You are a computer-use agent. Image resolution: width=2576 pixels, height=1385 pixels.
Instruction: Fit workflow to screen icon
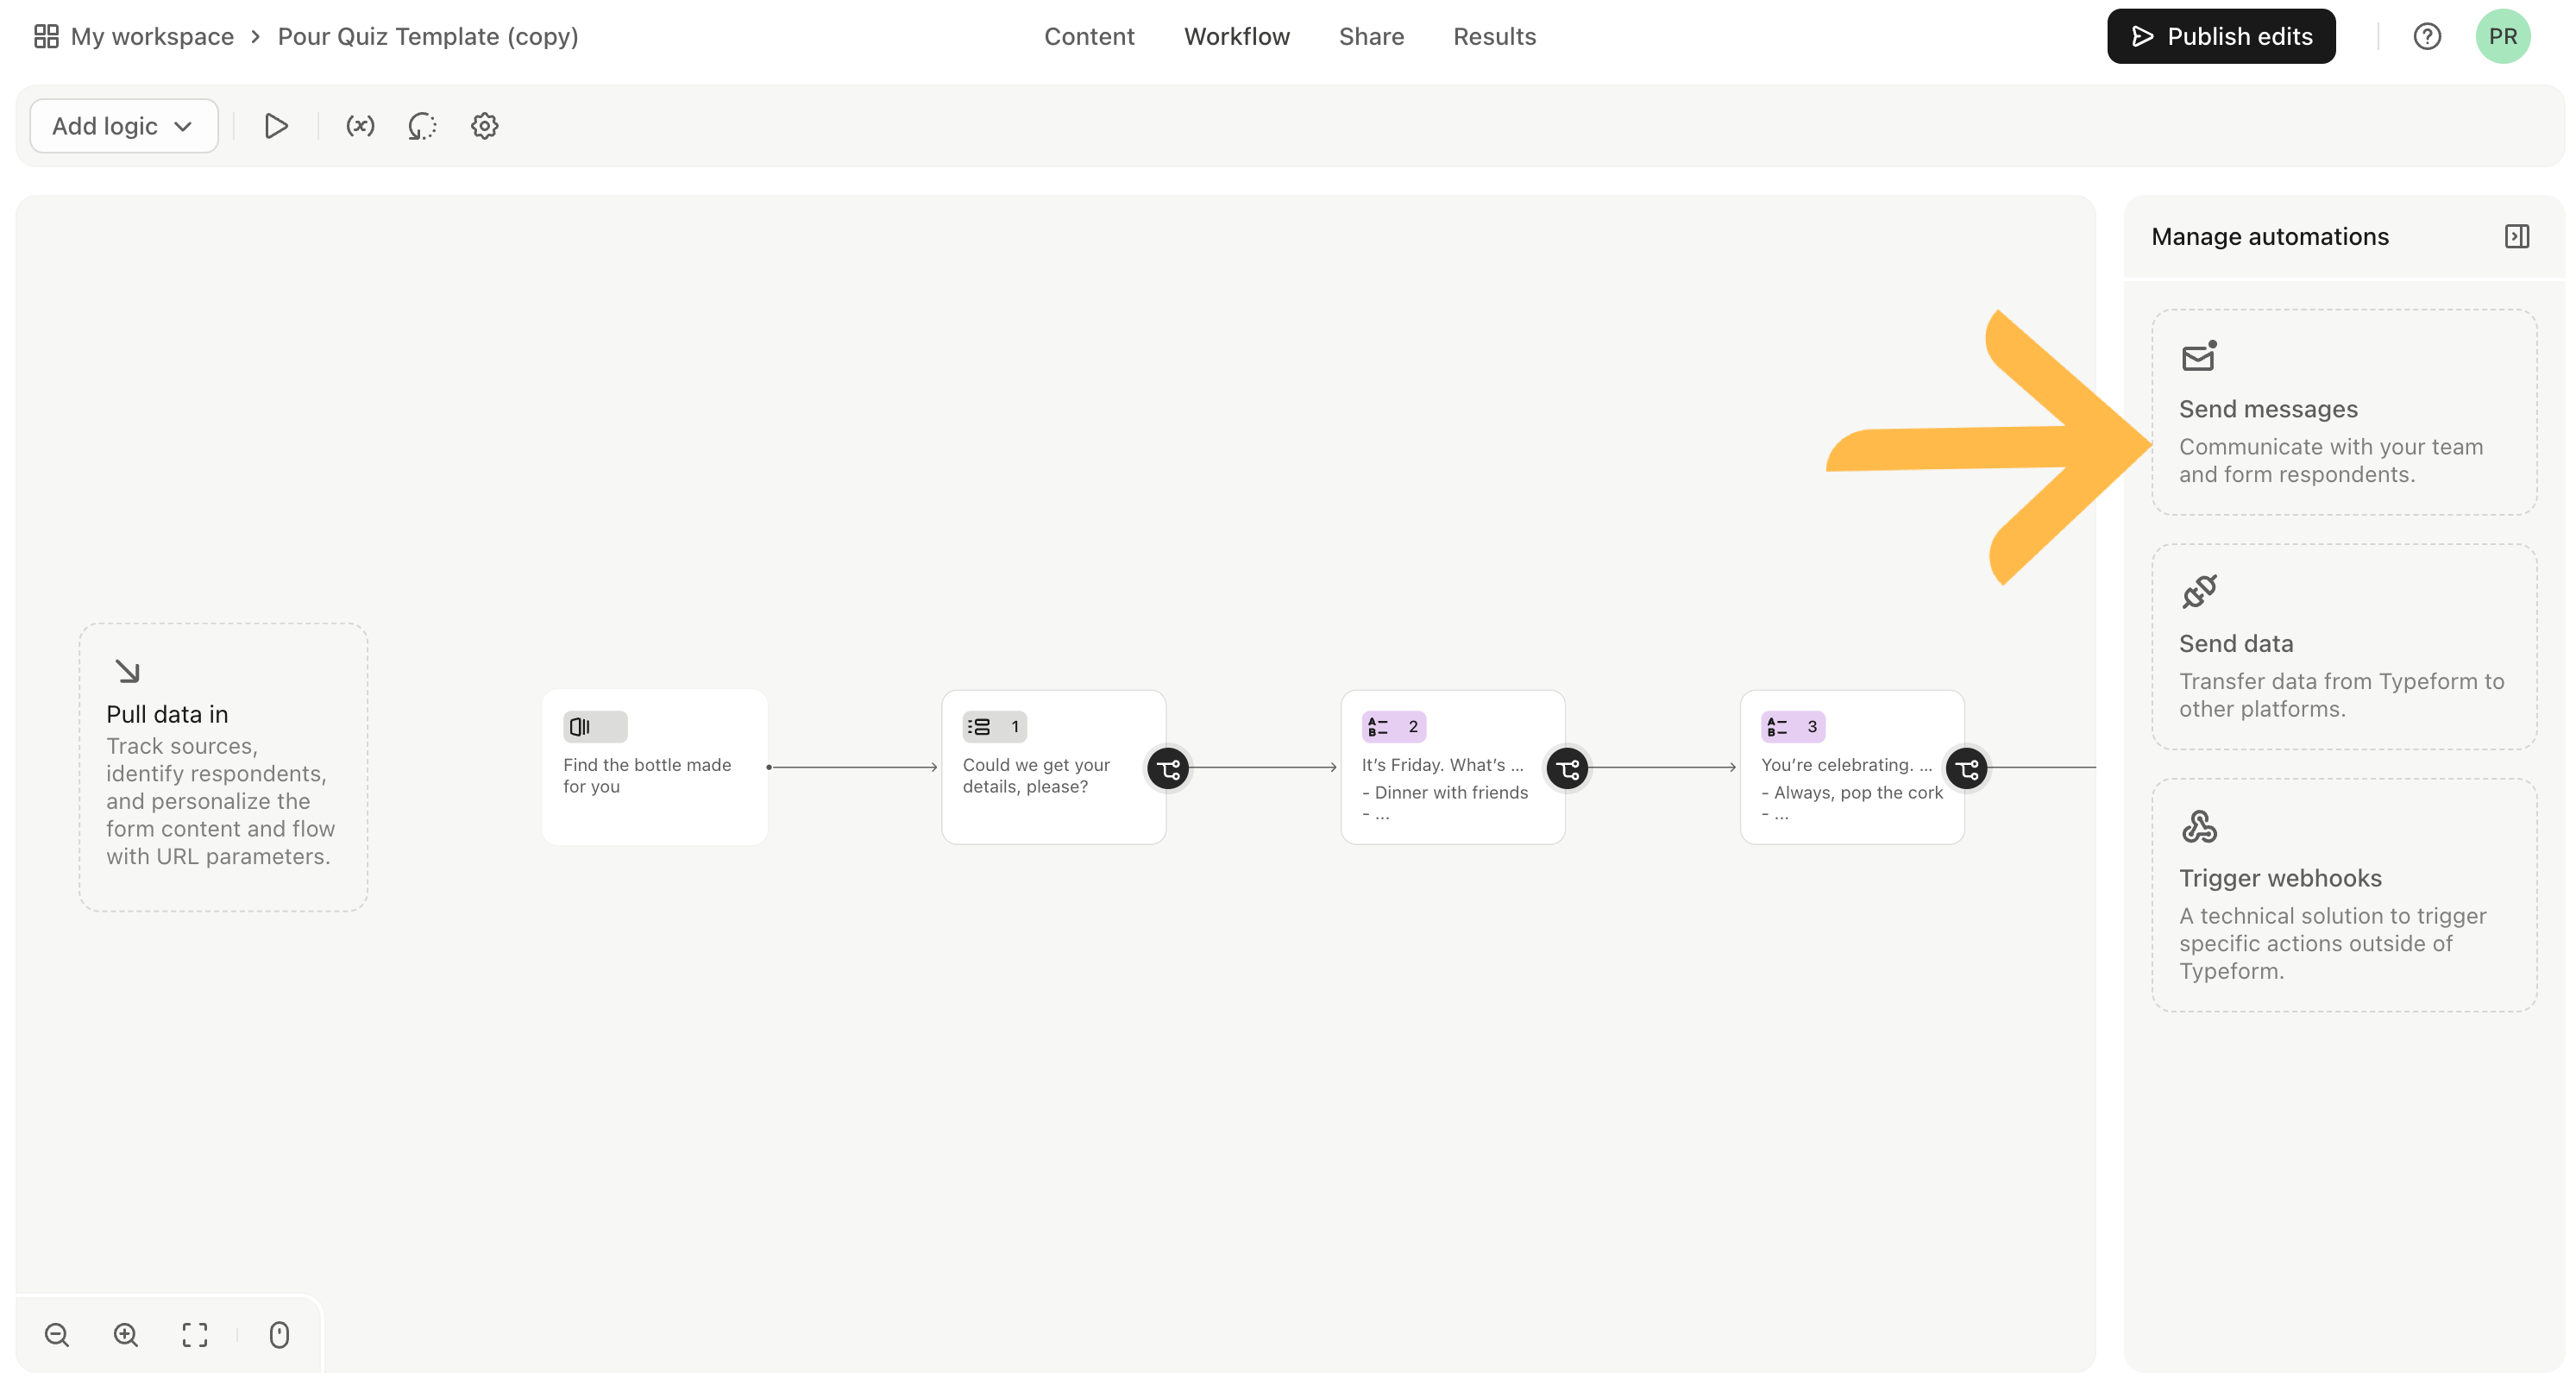(195, 1335)
